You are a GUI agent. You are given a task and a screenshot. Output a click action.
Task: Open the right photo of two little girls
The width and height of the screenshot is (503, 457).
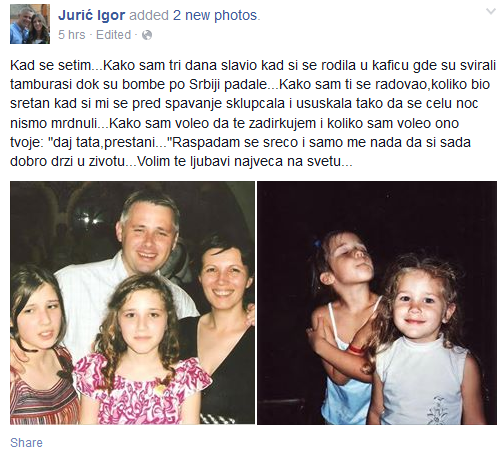click(x=377, y=303)
